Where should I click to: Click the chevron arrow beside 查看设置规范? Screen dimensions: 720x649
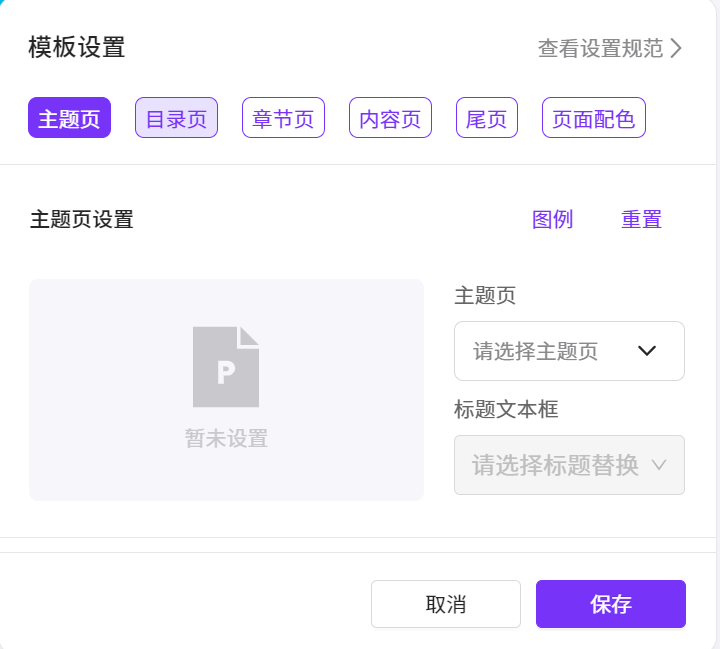click(x=677, y=48)
